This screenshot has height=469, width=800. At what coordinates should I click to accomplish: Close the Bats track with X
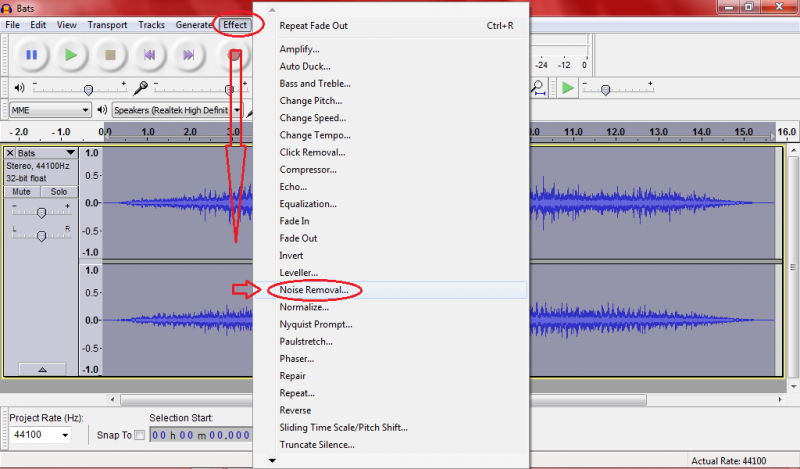10,153
